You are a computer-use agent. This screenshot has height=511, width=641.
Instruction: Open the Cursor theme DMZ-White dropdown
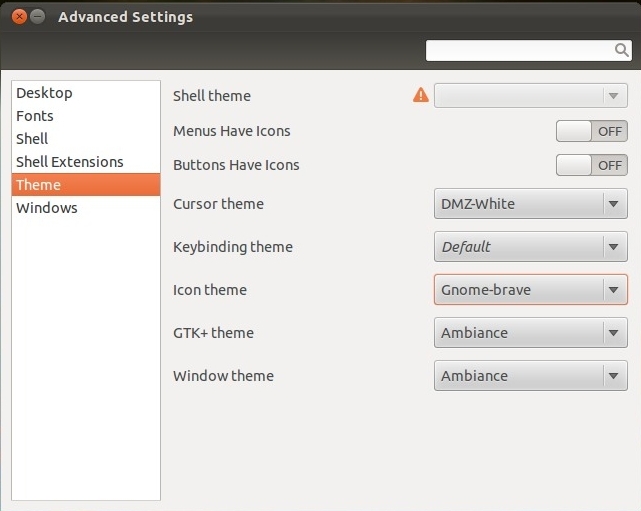point(531,204)
